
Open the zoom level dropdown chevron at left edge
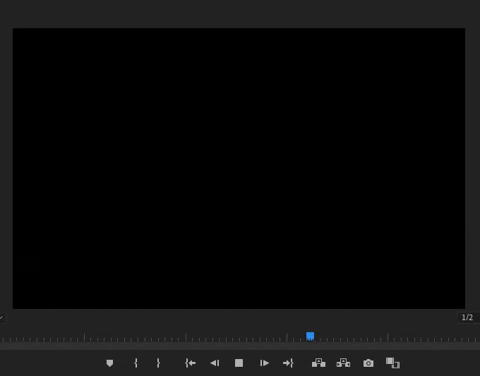coord(2,318)
